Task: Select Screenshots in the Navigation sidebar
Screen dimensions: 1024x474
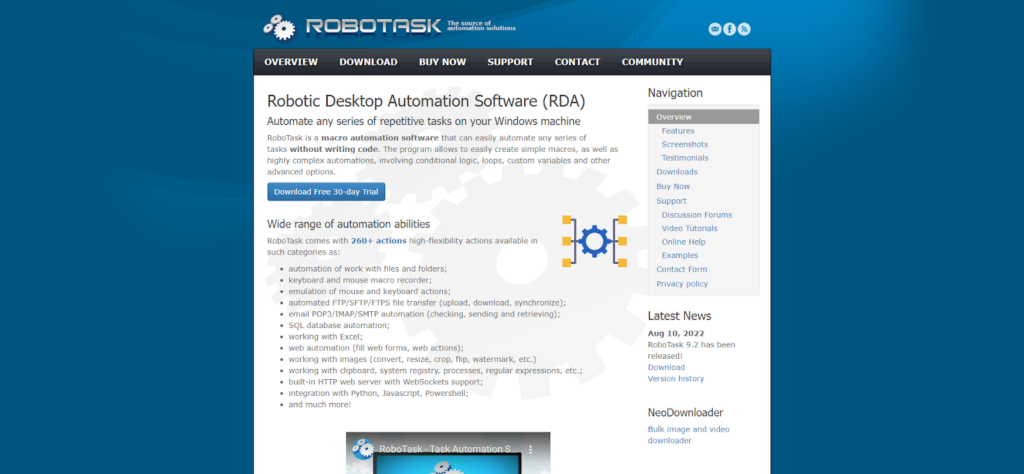Action: click(684, 144)
